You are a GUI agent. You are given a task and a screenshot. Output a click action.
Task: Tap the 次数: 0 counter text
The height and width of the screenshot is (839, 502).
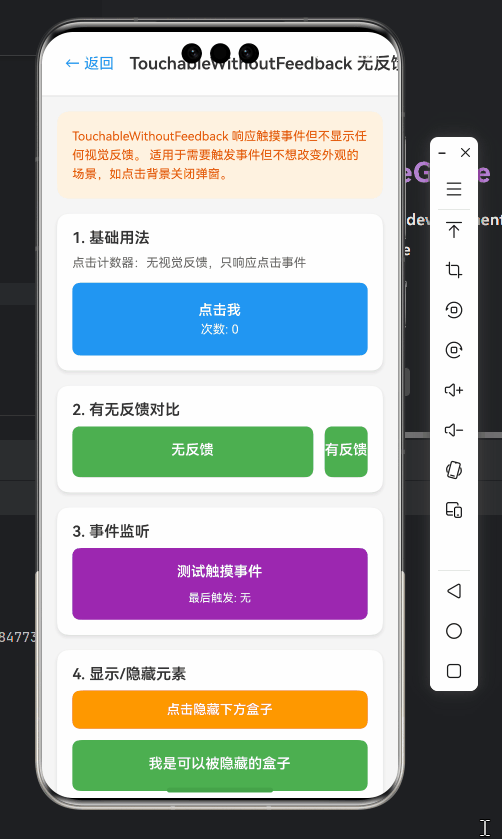point(220,329)
